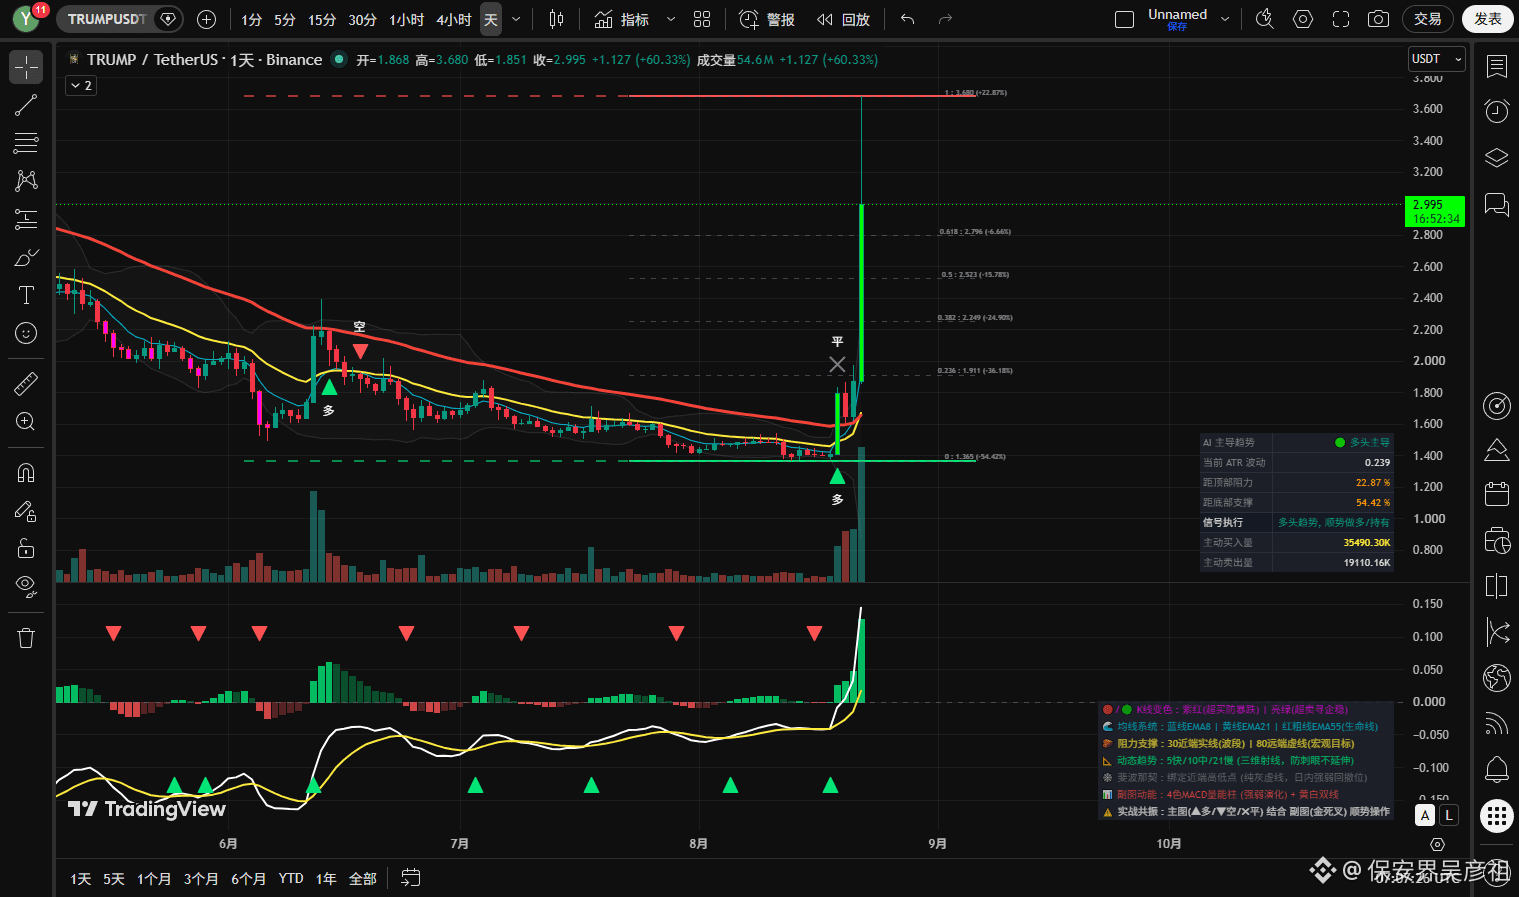
Task: Set date range to 3个月
Action: tap(201, 878)
